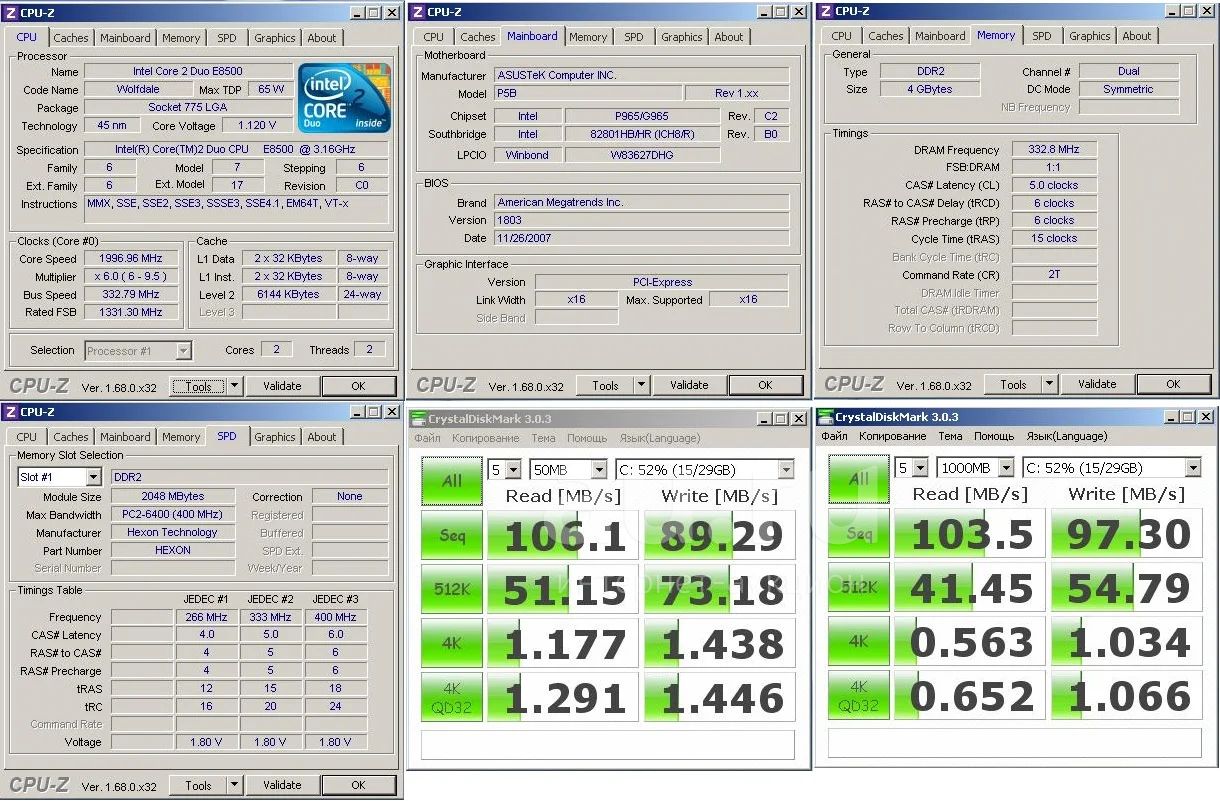Image resolution: width=1220 pixels, height=801 pixels.
Task: Open the Язык(Language) menu in the 1000MB CrystalDiskMark window
Action: pos(1067,436)
